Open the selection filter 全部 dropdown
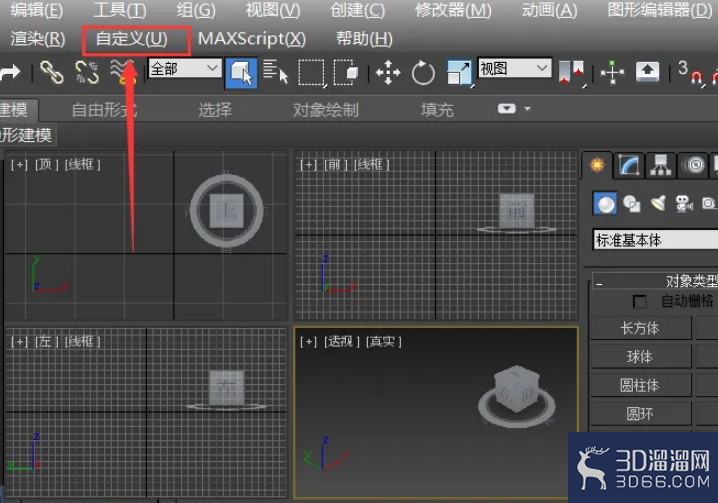This screenshot has height=503, width=718. pyautogui.click(x=185, y=69)
